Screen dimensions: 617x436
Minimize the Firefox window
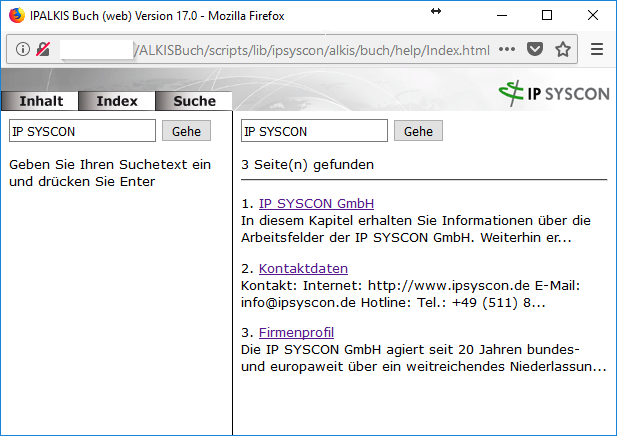(x=502, y=16)
